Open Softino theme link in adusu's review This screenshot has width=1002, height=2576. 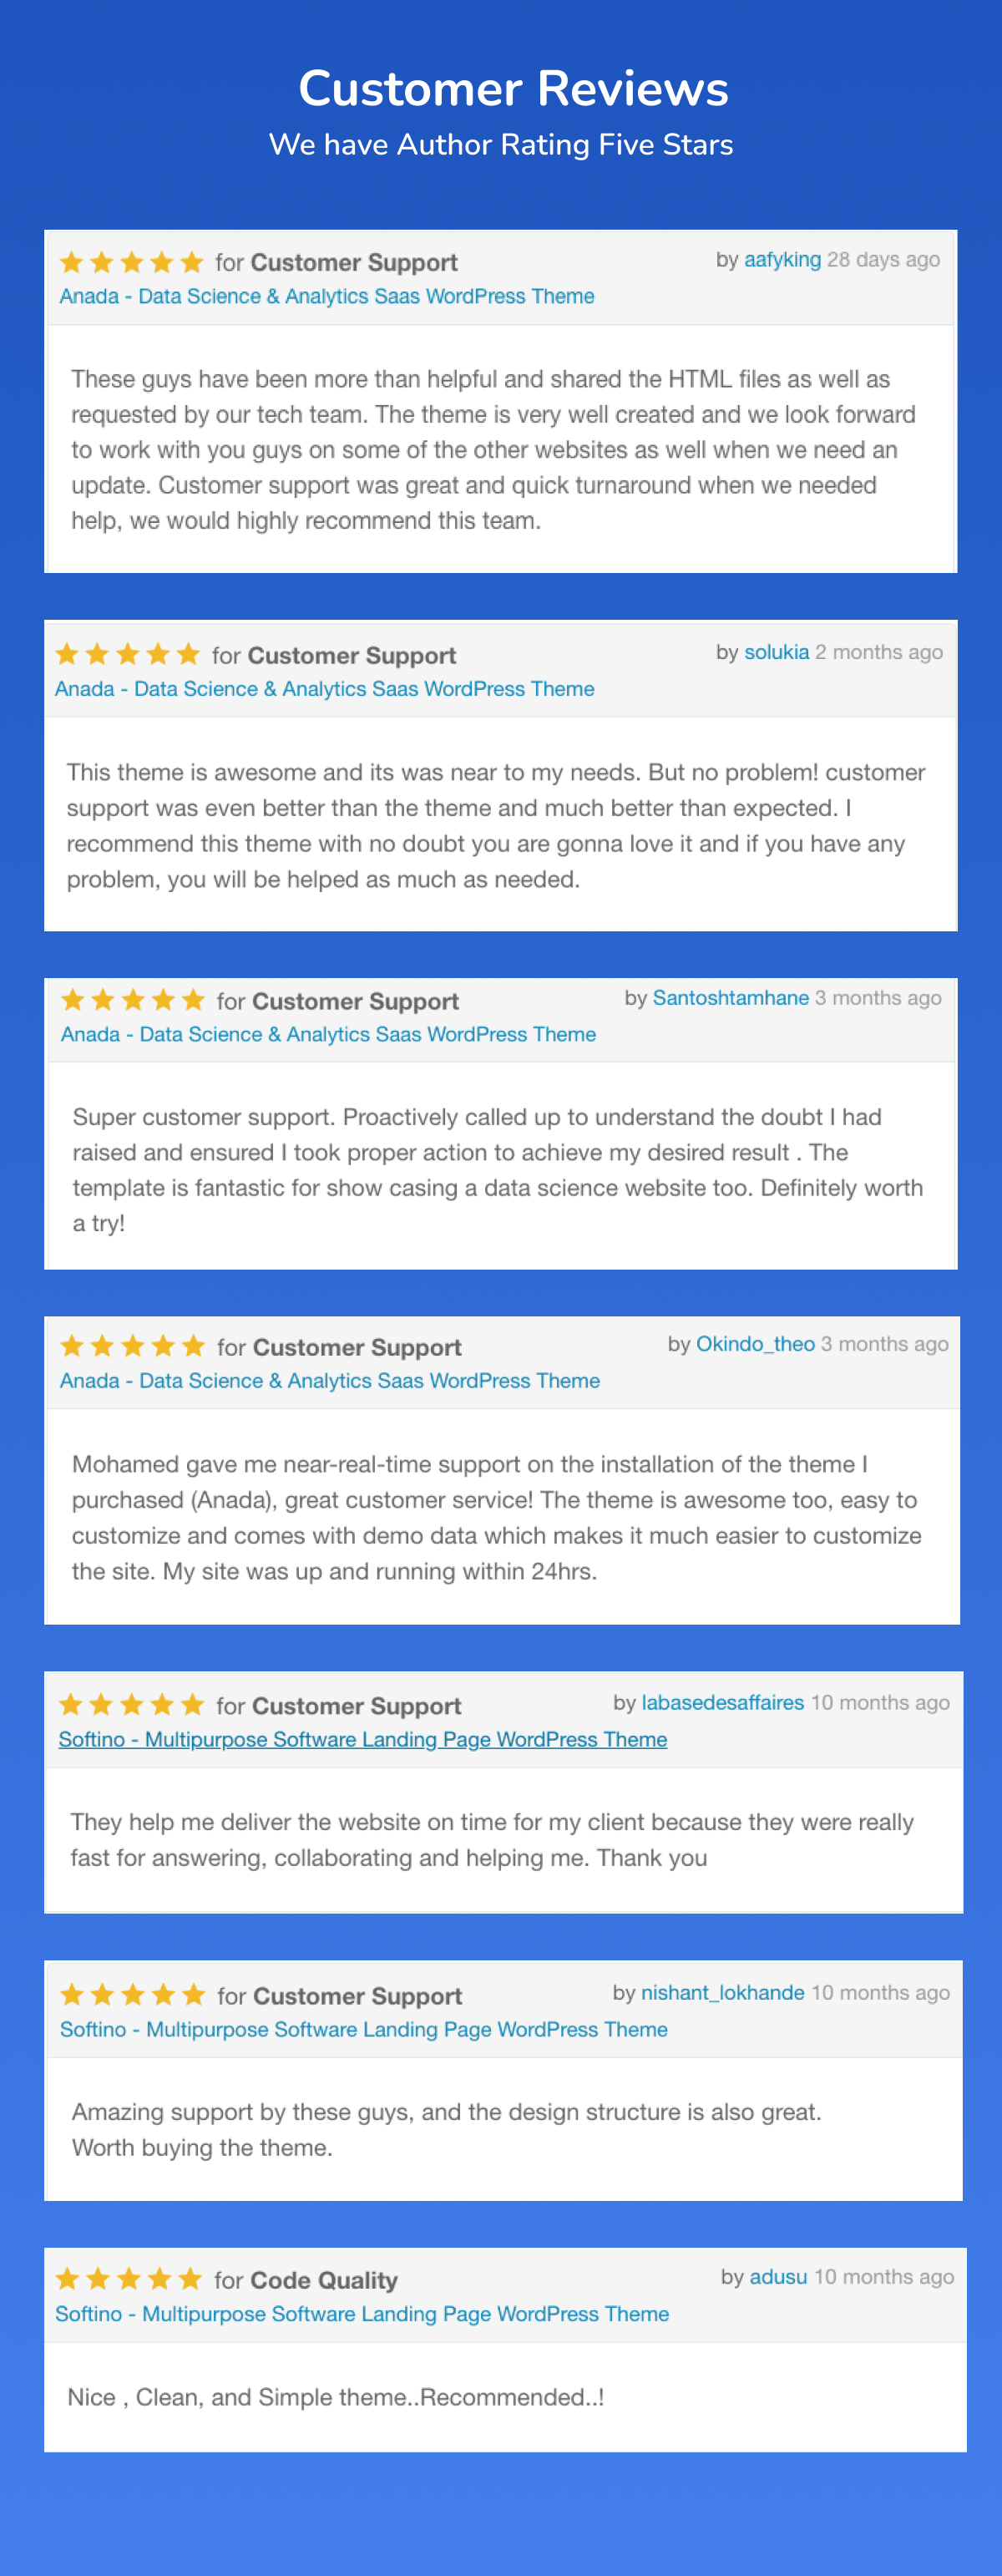tap(361, 2313)
